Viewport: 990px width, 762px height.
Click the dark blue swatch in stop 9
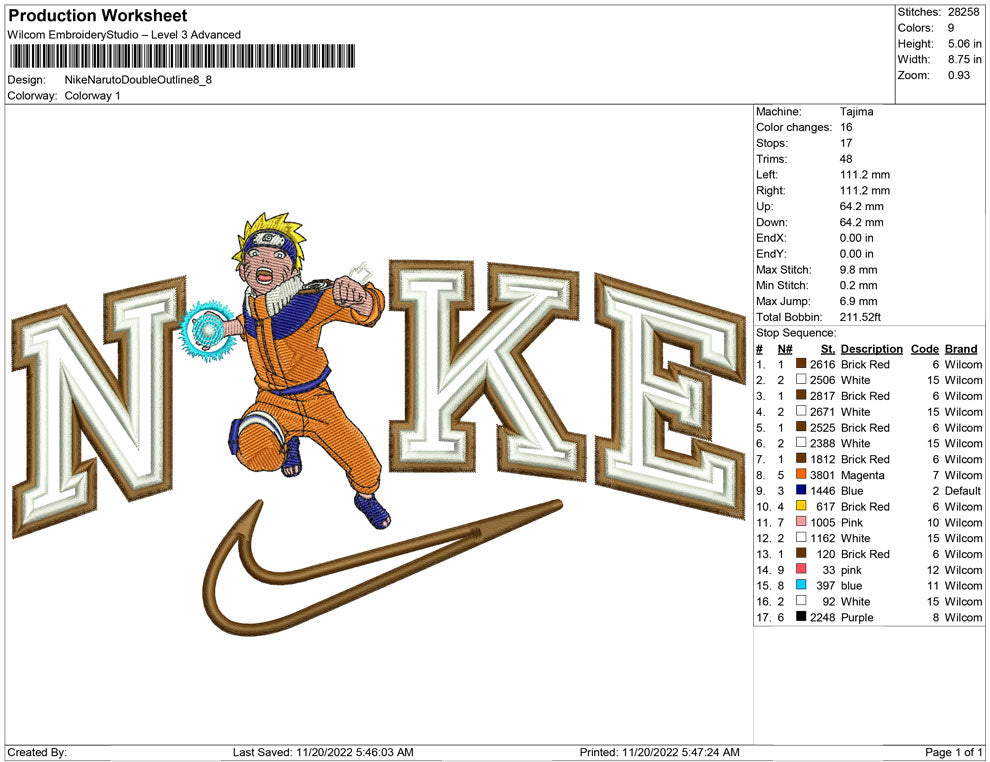pos(801,491)
